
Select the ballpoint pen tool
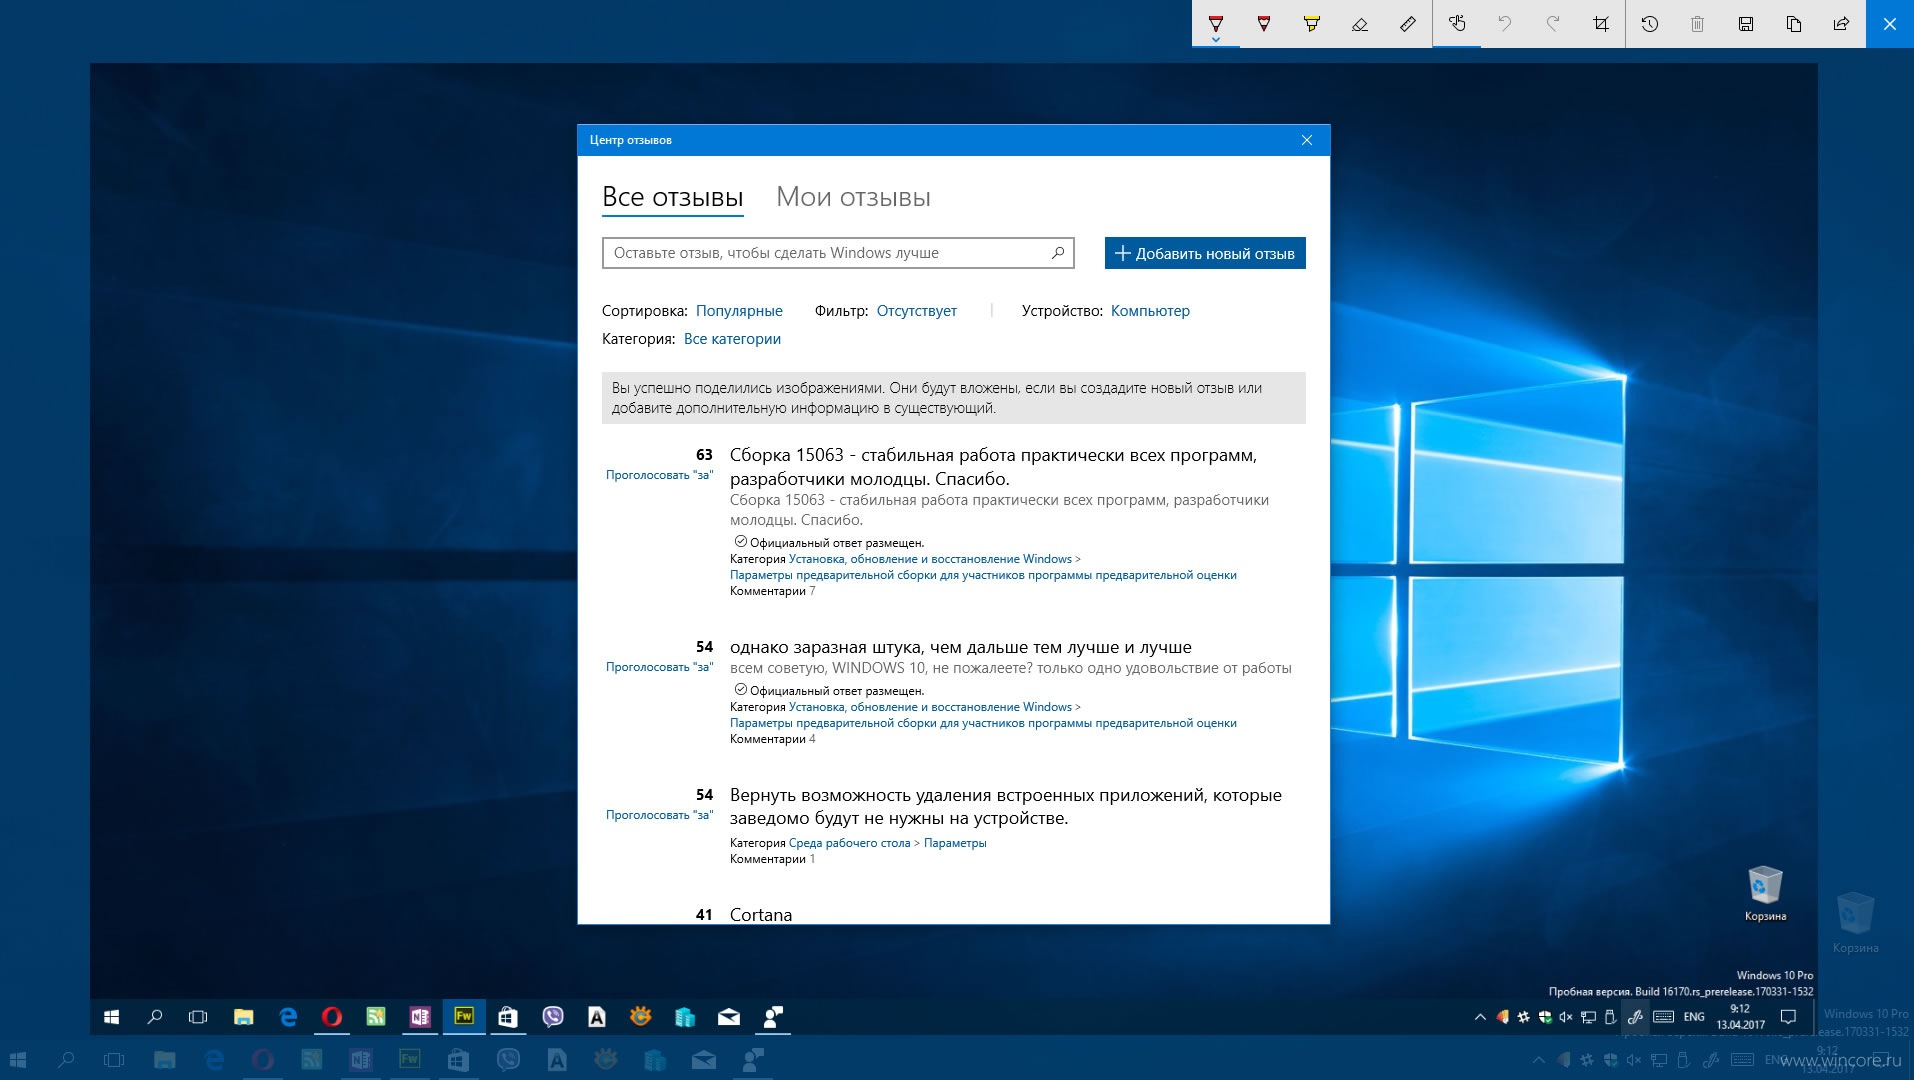pyautogui.click(x=1216, y=21)
